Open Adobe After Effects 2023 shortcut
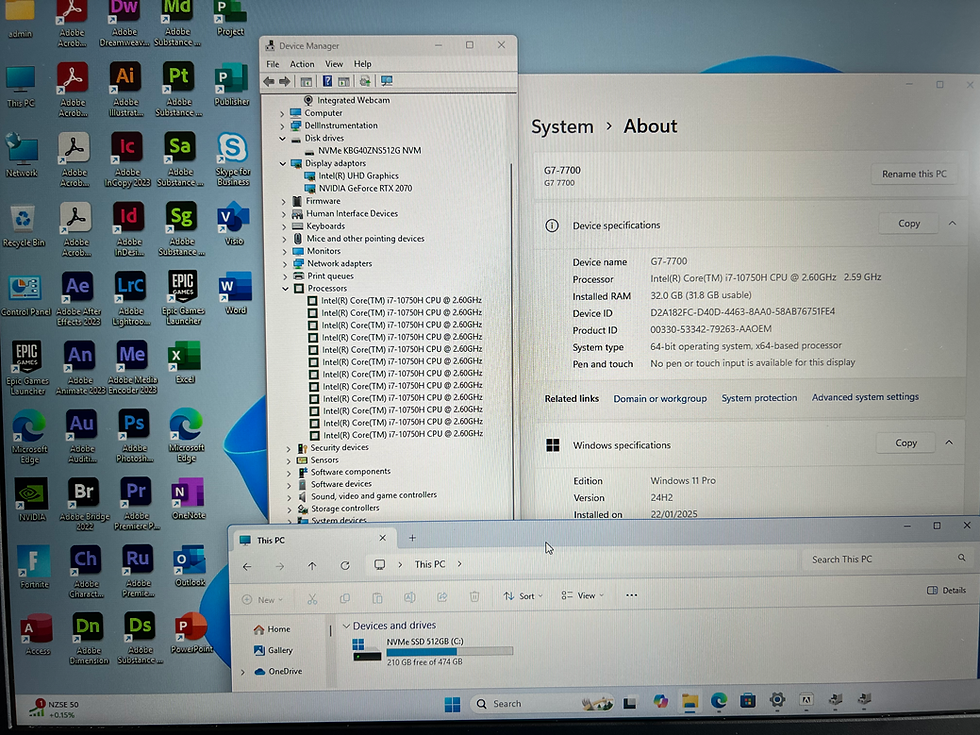The image size is (980, 735). click(x=78, y=298)
